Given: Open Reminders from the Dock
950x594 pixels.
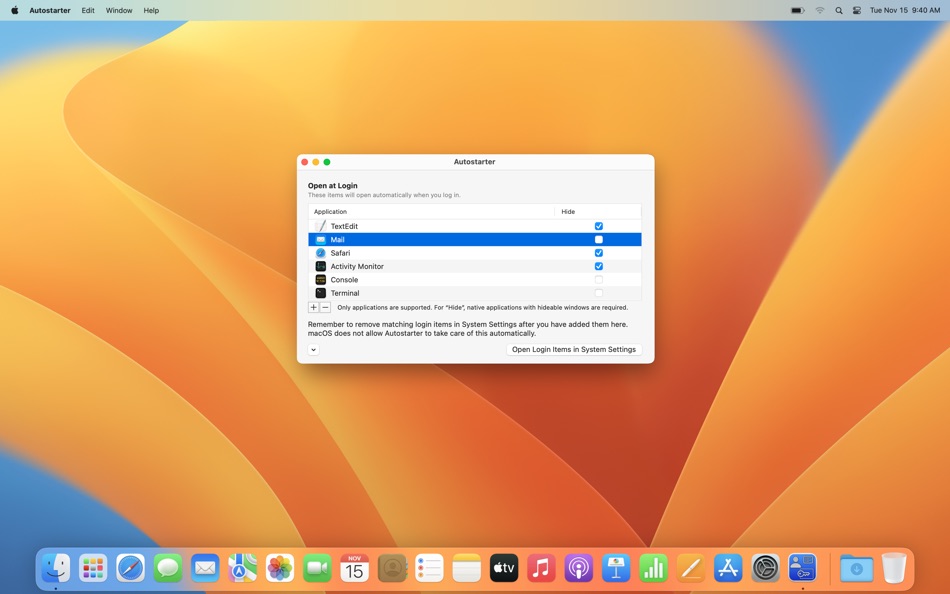Looking at the screenshot, I should tap(429, 569).
